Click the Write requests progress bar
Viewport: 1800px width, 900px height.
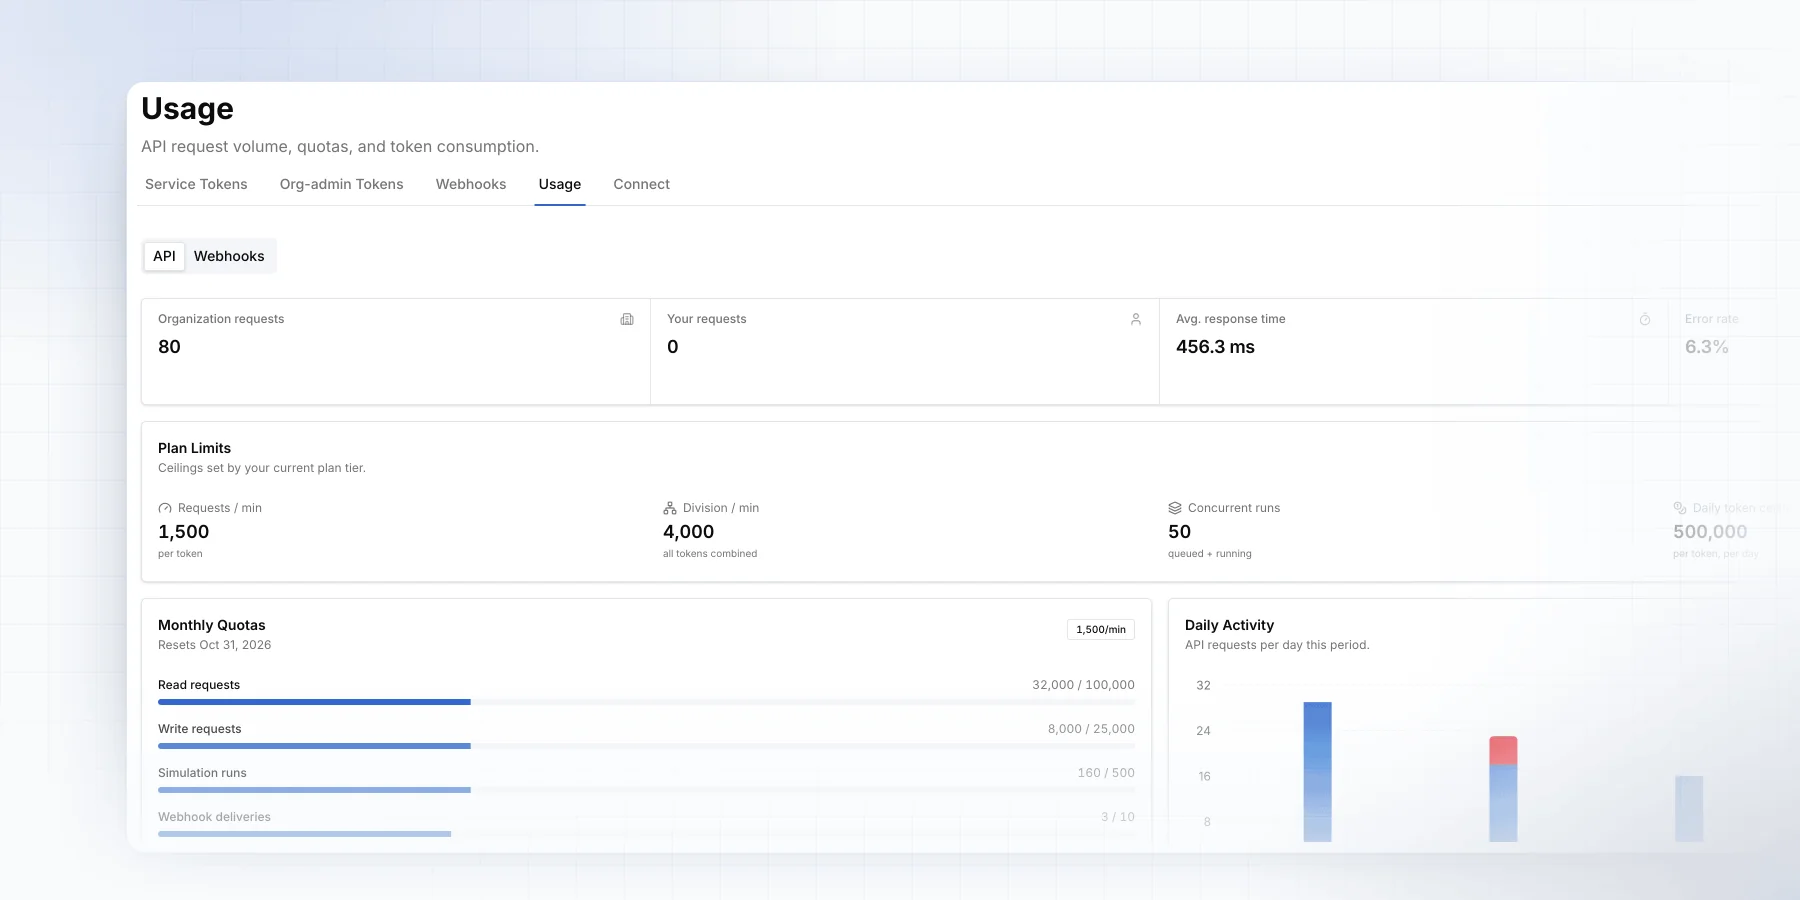646,746
